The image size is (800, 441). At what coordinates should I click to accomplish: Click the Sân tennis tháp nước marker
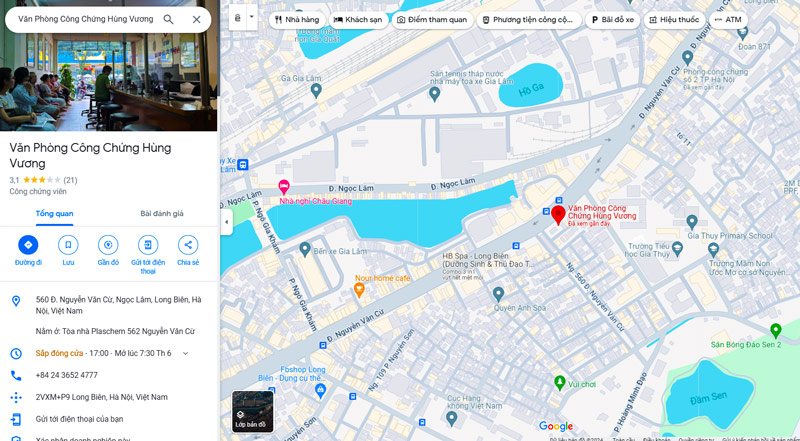(434, 93)
